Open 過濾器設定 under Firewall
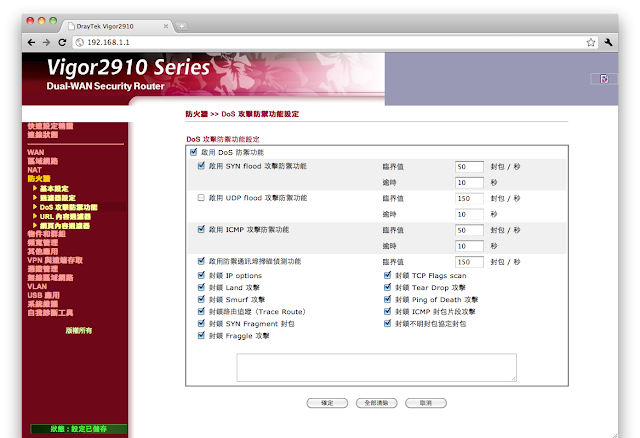Viewport: 640px width, 438px height. (x=58, y=198)
